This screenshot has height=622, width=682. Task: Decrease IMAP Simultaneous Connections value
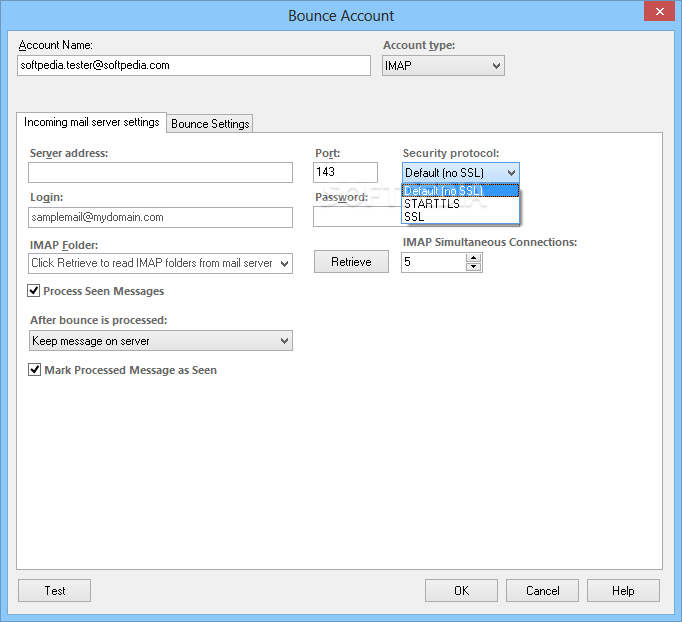point(473,267)
